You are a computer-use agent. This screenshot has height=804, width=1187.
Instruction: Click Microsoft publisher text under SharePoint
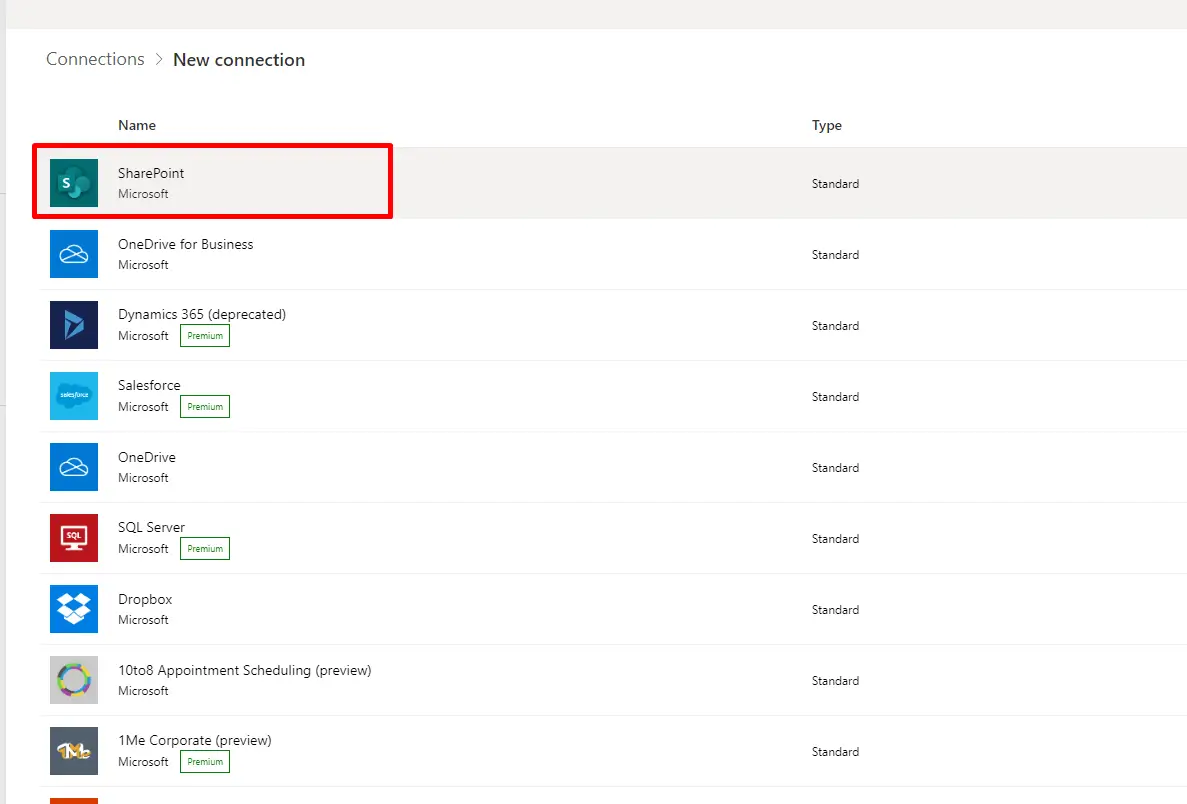tap(143, 194)
